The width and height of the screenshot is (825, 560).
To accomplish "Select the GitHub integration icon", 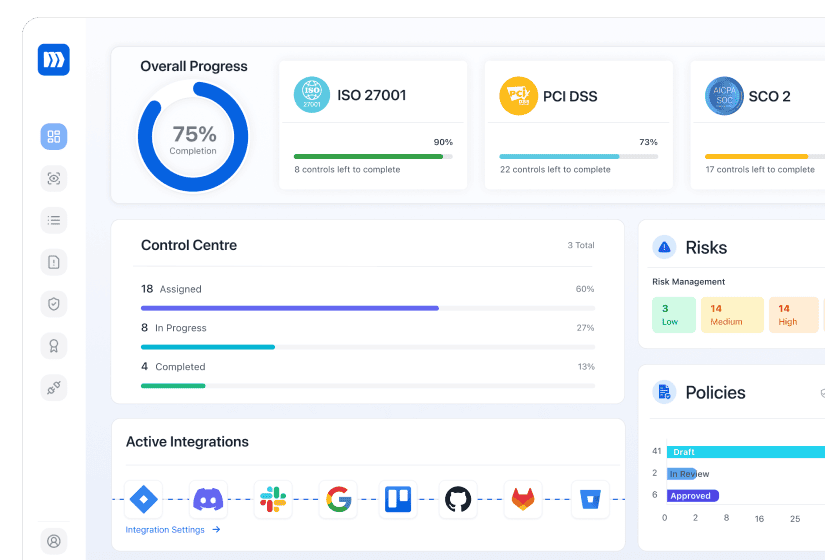I will [458, 499].
